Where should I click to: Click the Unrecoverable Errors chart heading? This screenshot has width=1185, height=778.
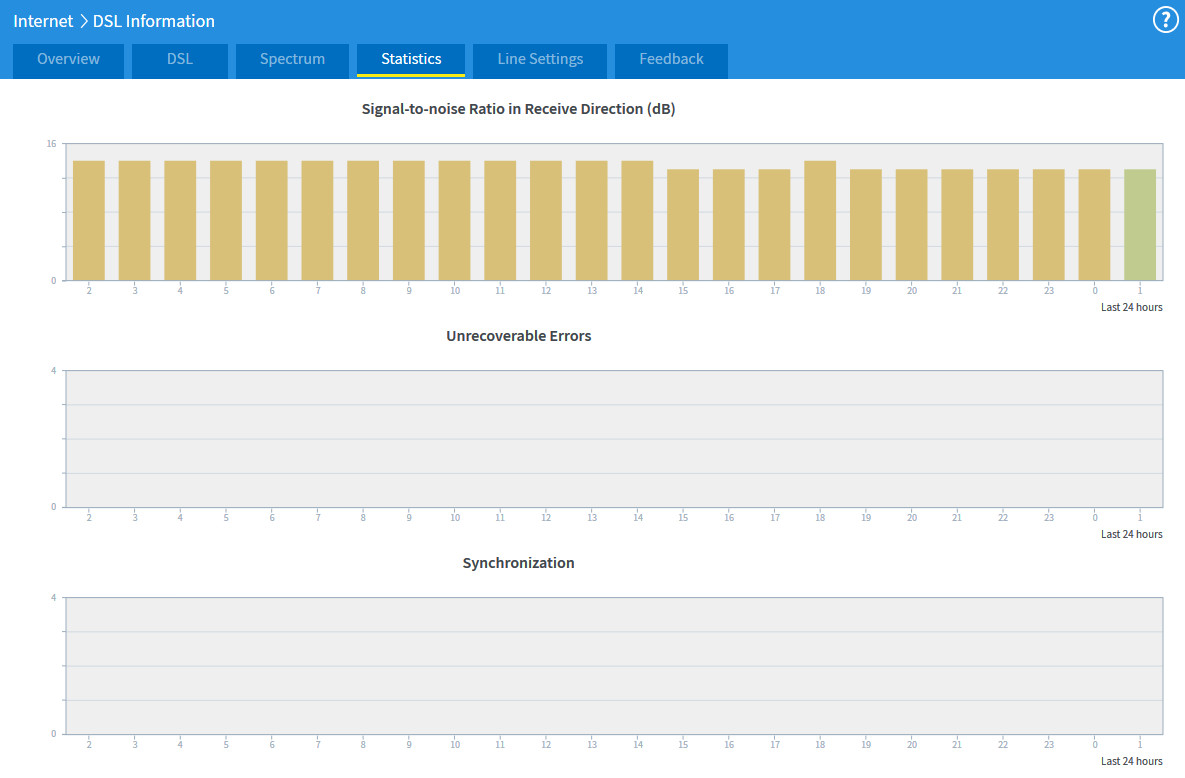(518, 336)
